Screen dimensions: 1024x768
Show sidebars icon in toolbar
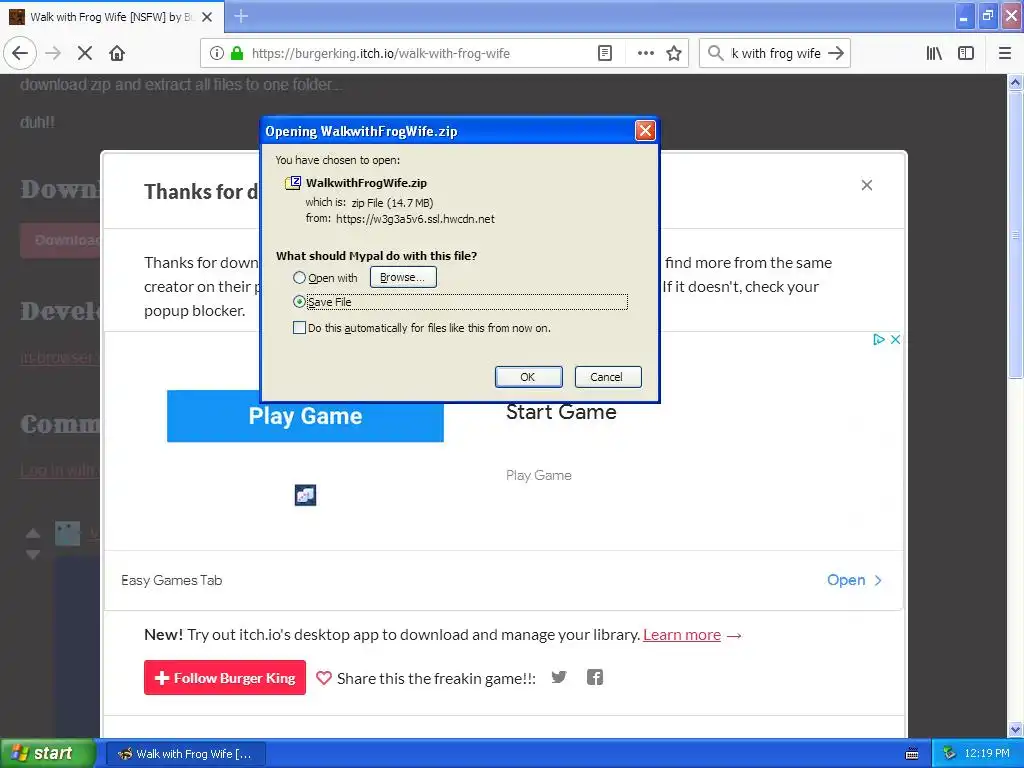click(966, 53)
